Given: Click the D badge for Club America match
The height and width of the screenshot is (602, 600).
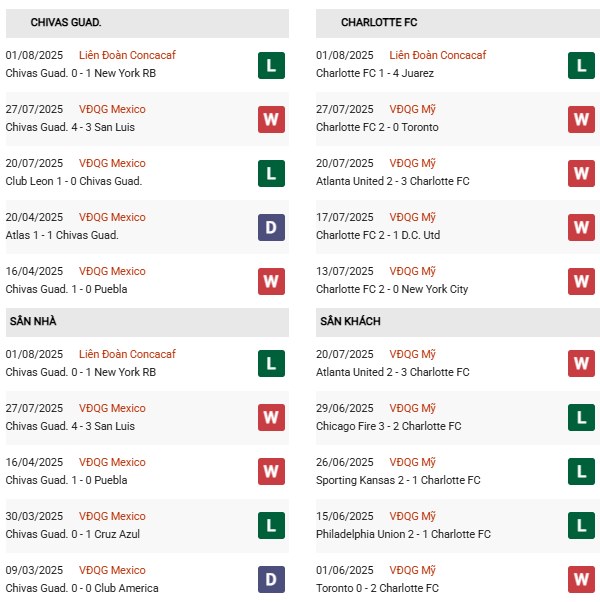Looking at the screenshot, I should [x=271, y=580].
